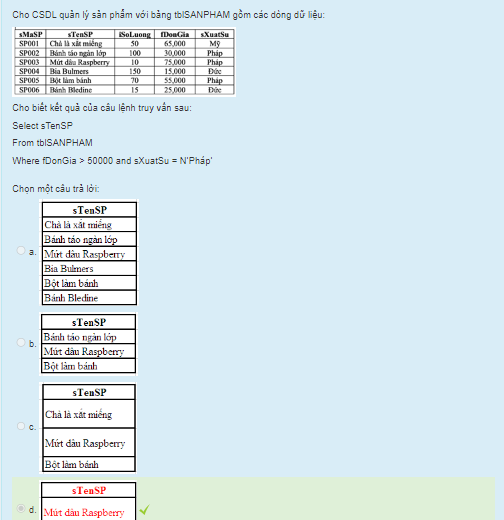The height and width of the screenshot is (520, 504).
Task: Click 'Bánh táo ngàn lớp' row in answer b
Action: pos(89,337)
